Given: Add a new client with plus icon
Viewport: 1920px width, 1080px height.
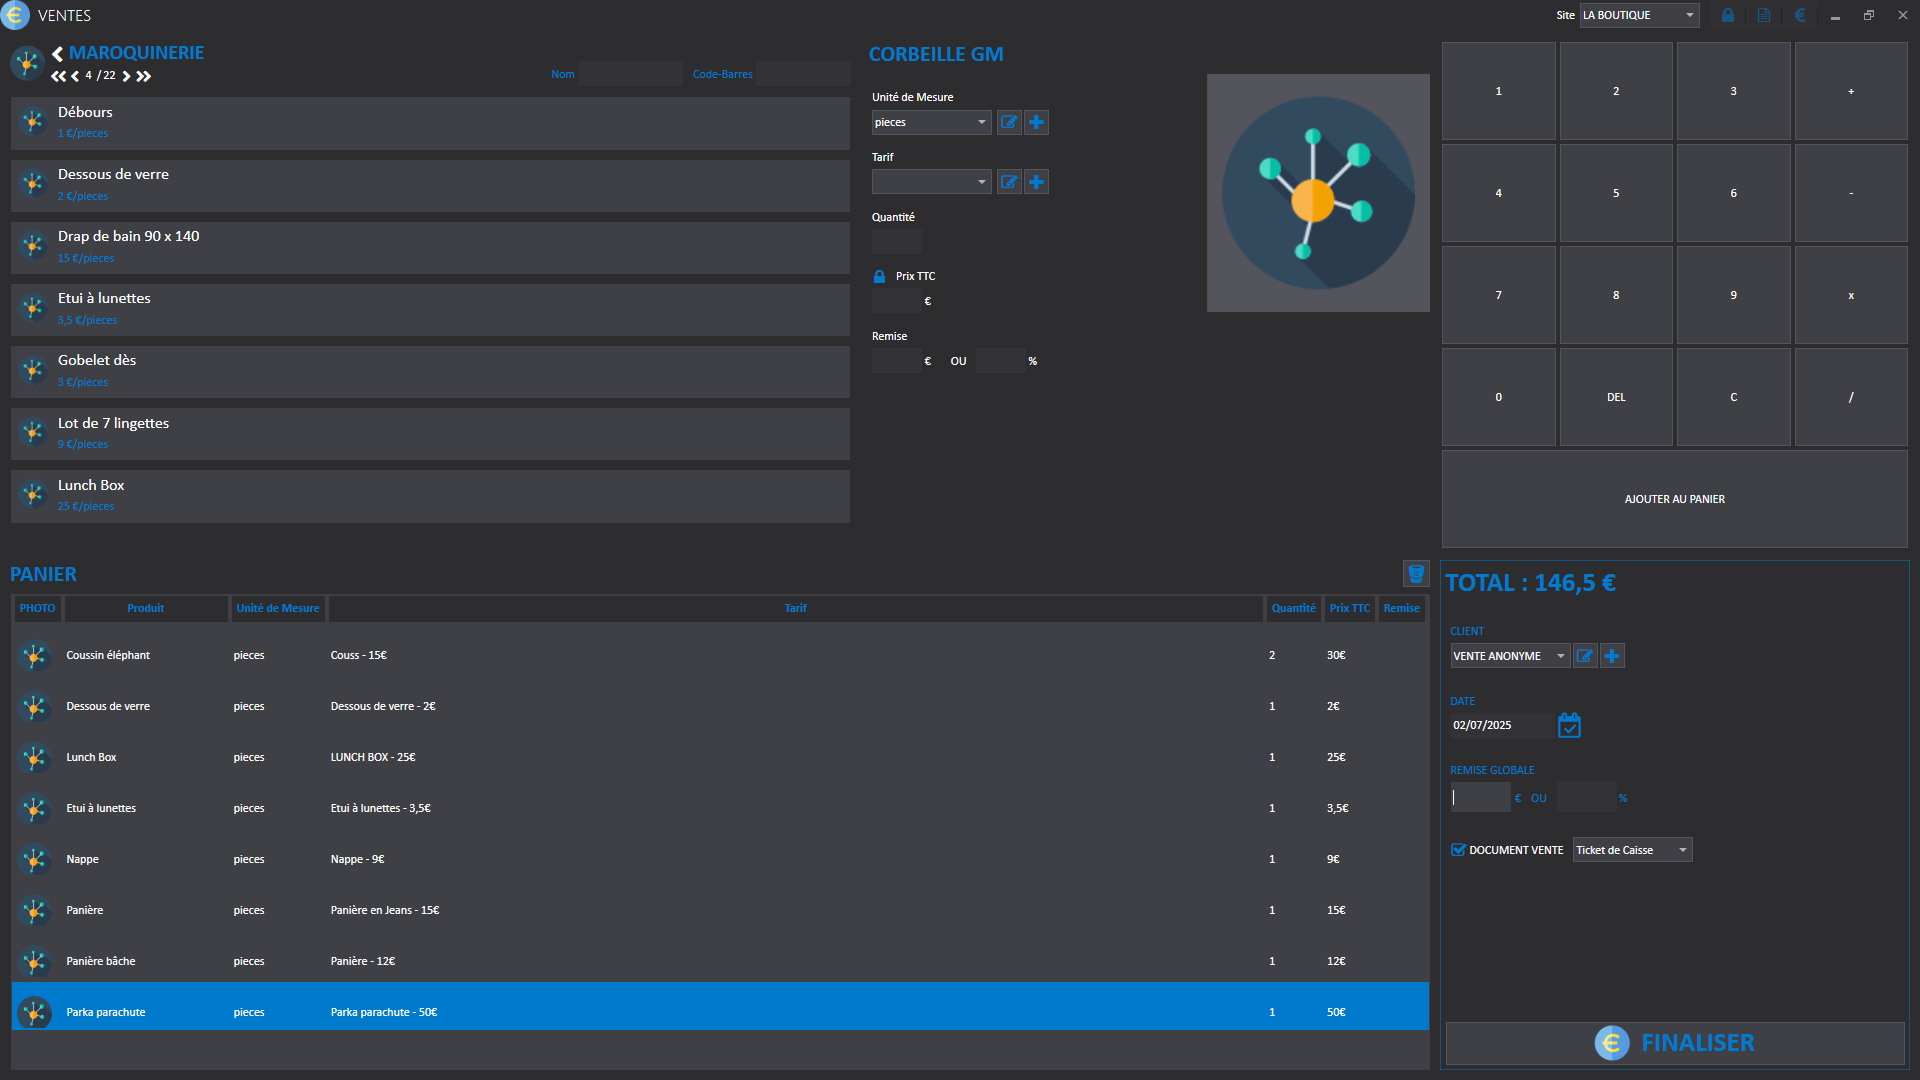Looking at the screenshot, I should [1612, 656].
